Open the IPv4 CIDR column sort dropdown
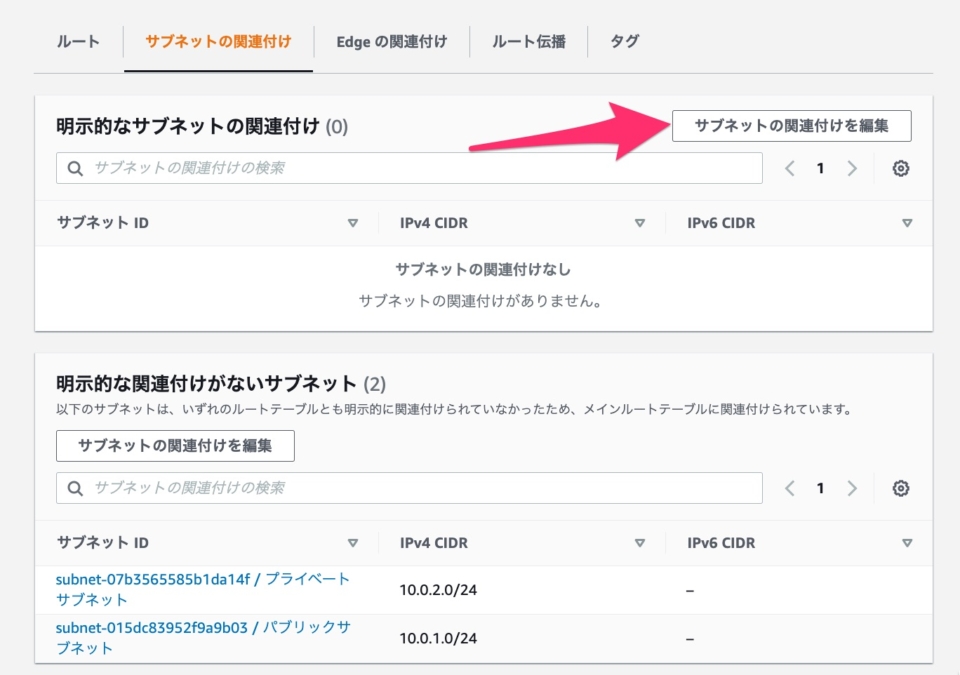This screenshot has width=960, height=675. [640, 222]
